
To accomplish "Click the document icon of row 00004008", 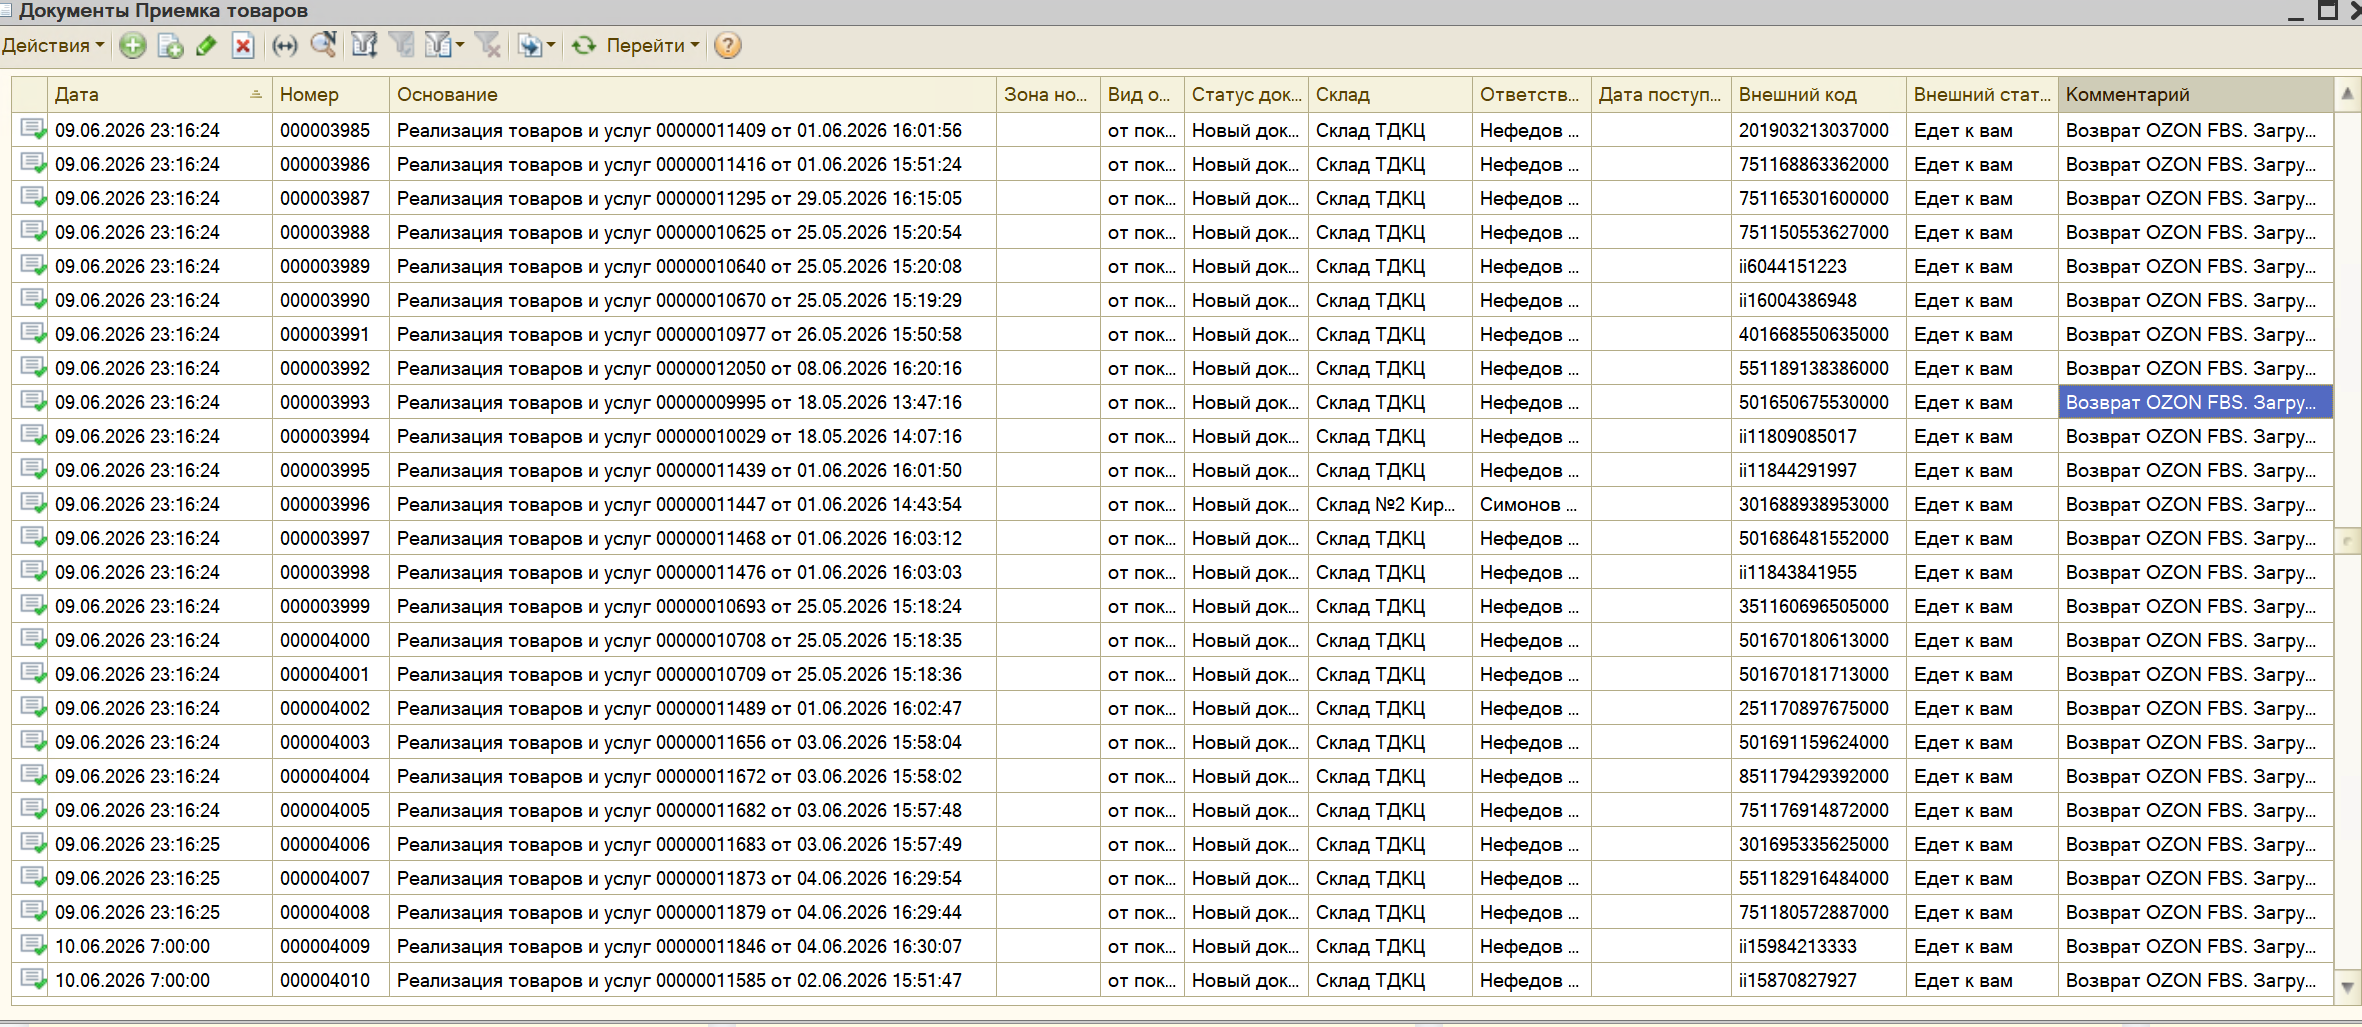I will pos(33,912).
